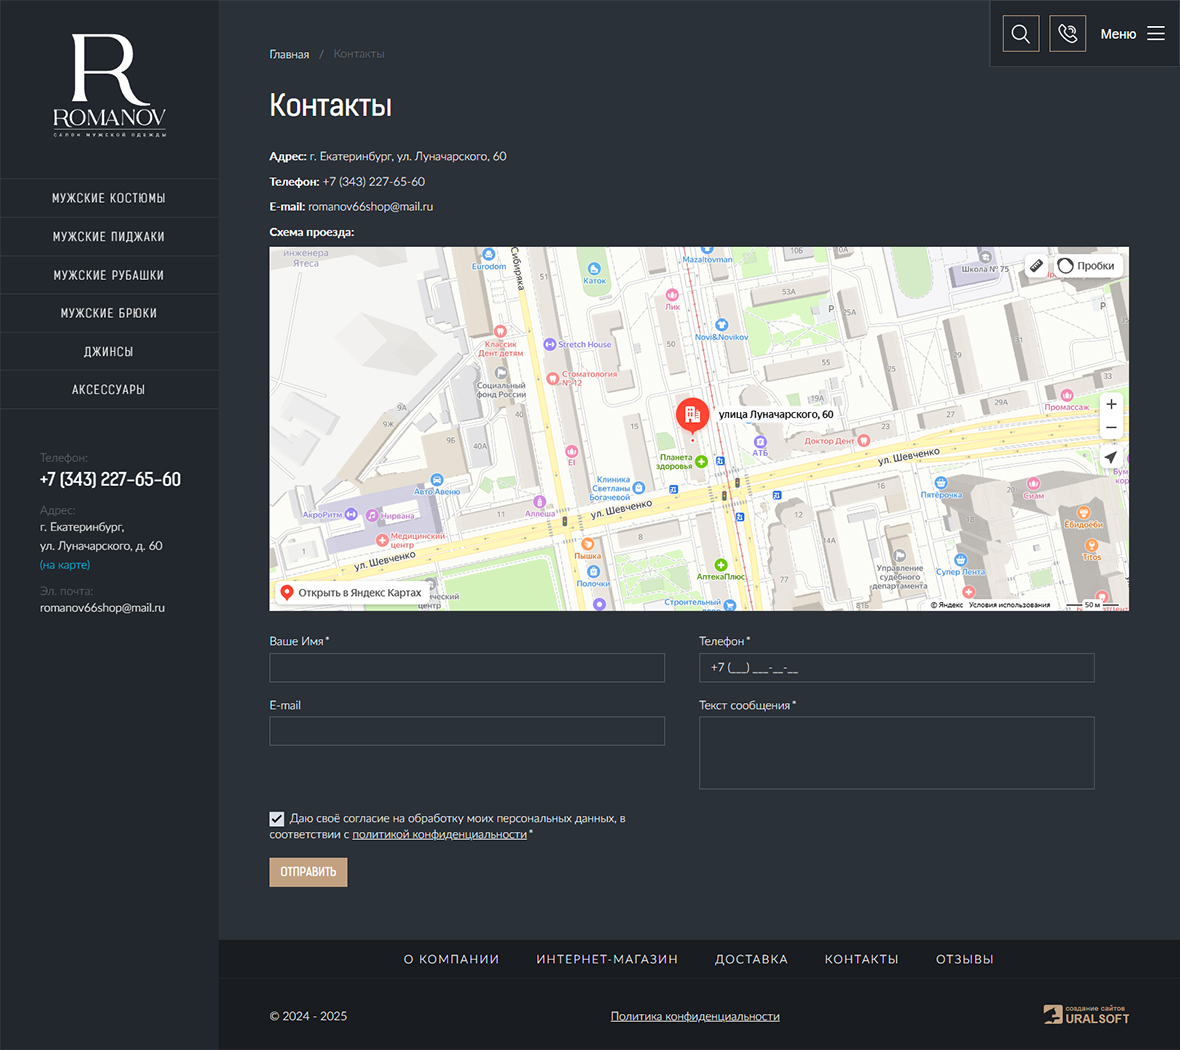Screen dimensions: 1180x1050
Task: Zoom out on the map
Action: (1111, 428)
